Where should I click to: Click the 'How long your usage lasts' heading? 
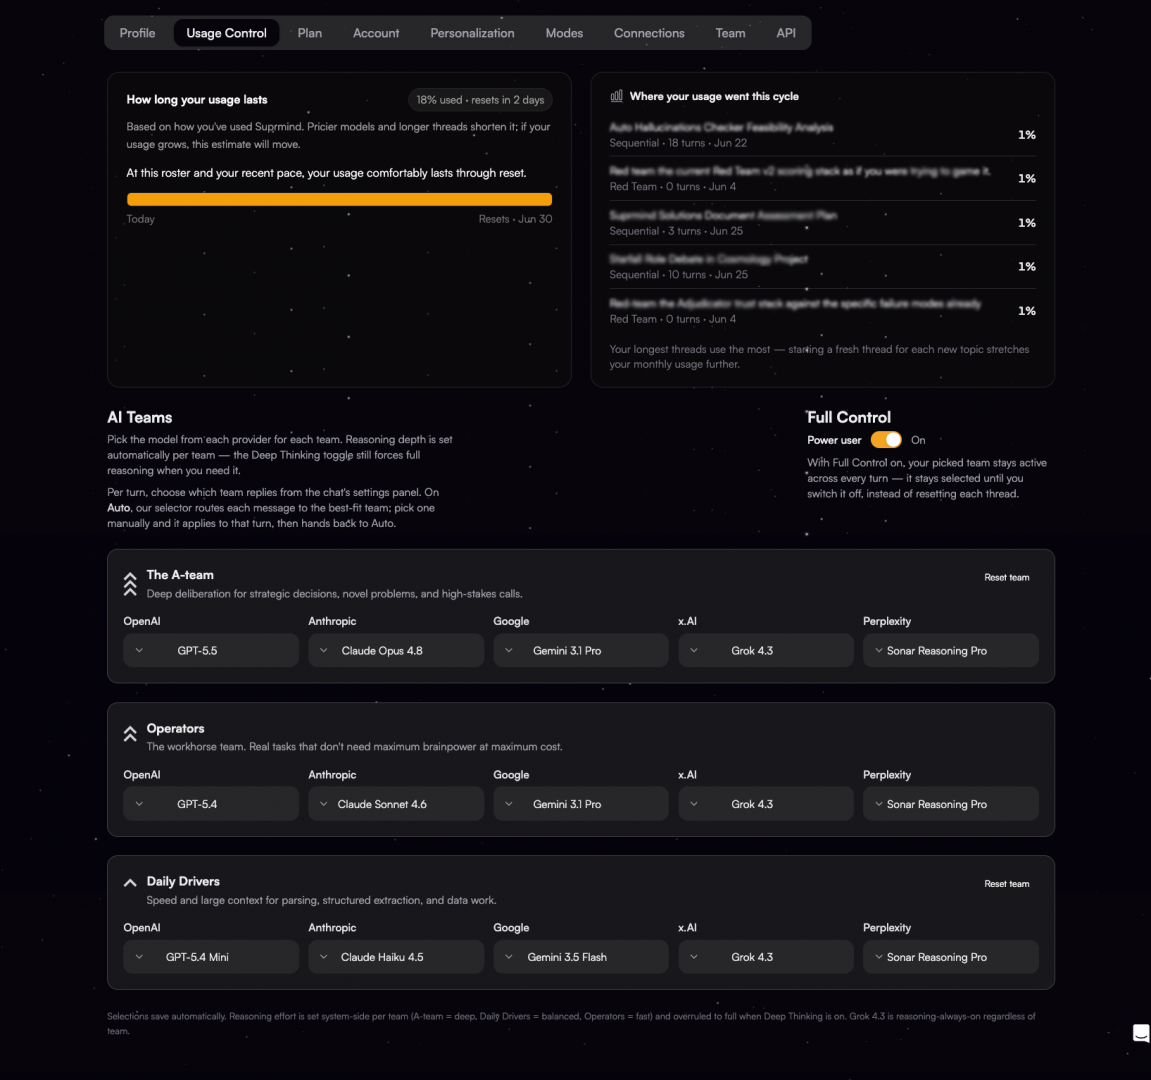pos(197,100)
